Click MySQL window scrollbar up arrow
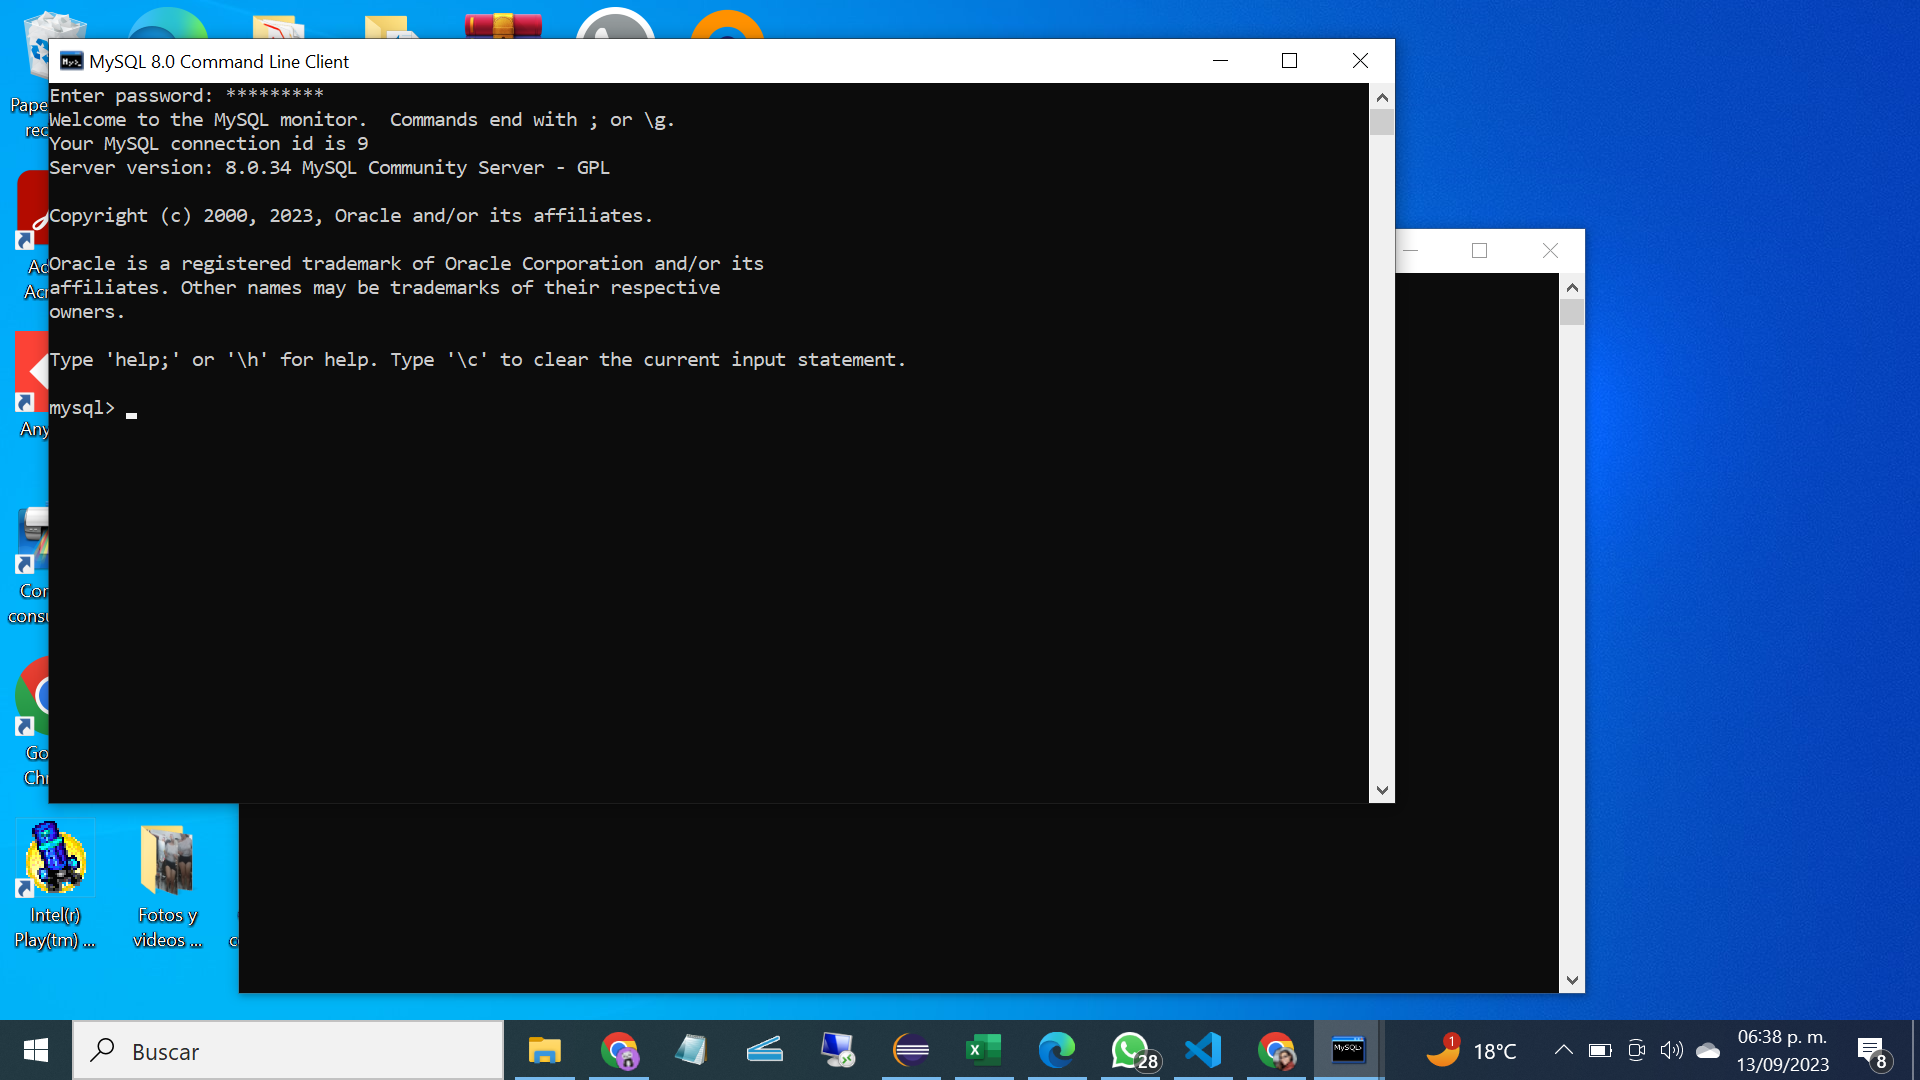The height and width of the screenshot is (1080, 1920). click(x=1382, y=97)
